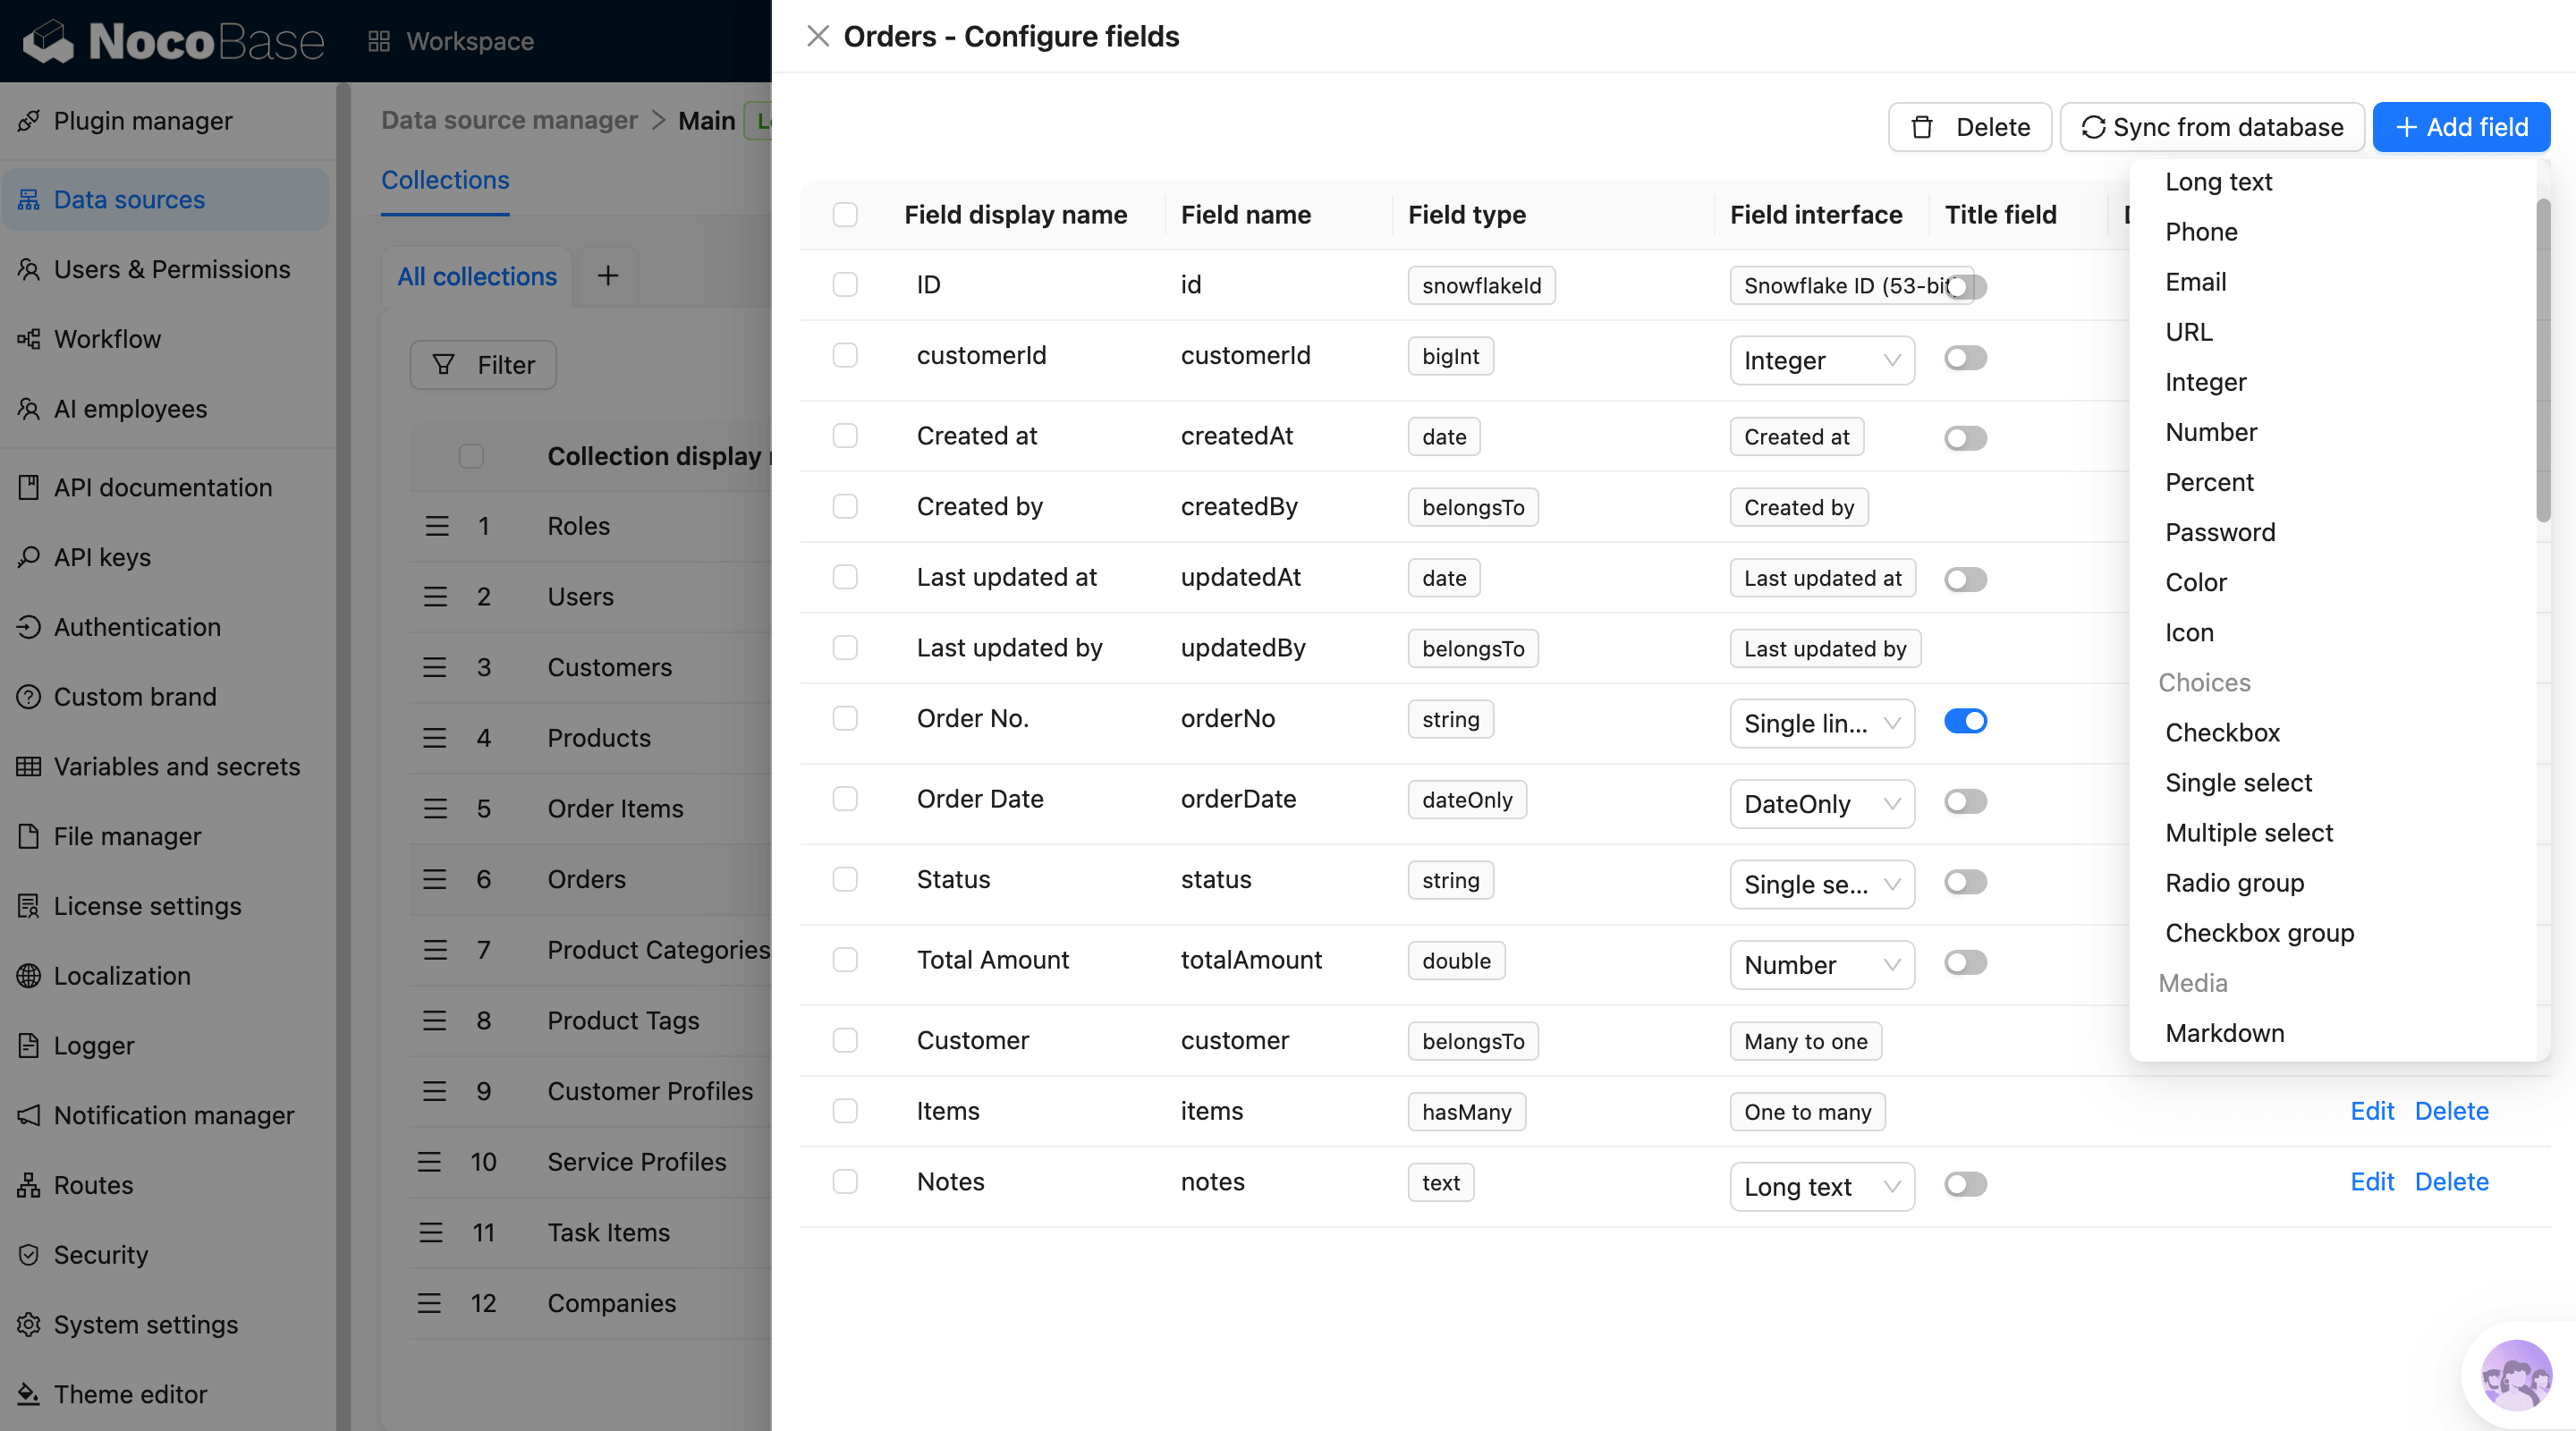Screen dimensions: 2576x1431
Task: Disable Order No. title field toggle
Action: point(1964,721)
